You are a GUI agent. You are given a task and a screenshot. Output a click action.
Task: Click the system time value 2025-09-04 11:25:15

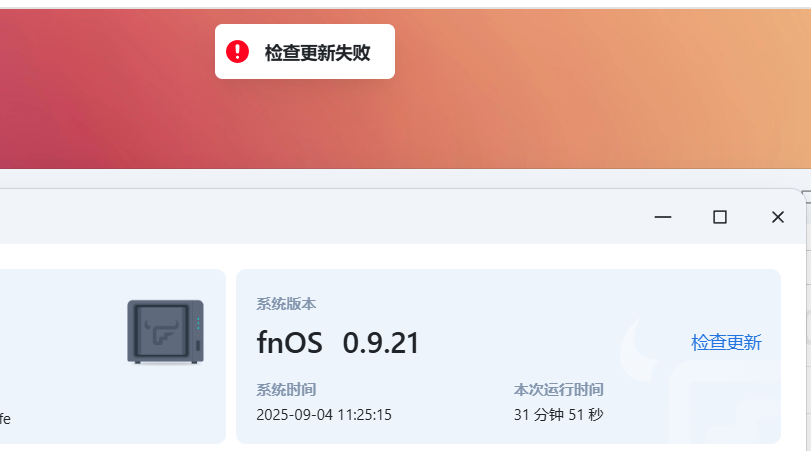click(x=324, y=415)
